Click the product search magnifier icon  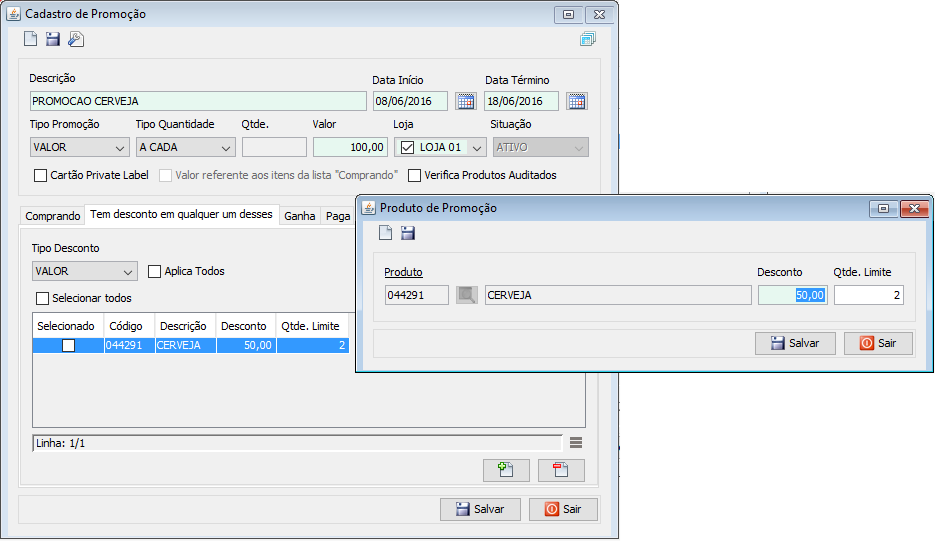coord(467,294)
